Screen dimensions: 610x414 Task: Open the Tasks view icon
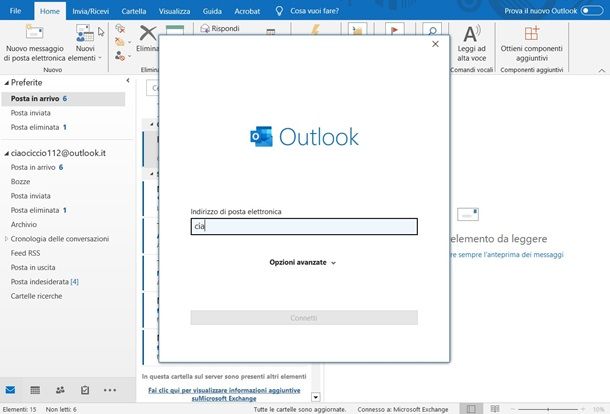[85, 390]
